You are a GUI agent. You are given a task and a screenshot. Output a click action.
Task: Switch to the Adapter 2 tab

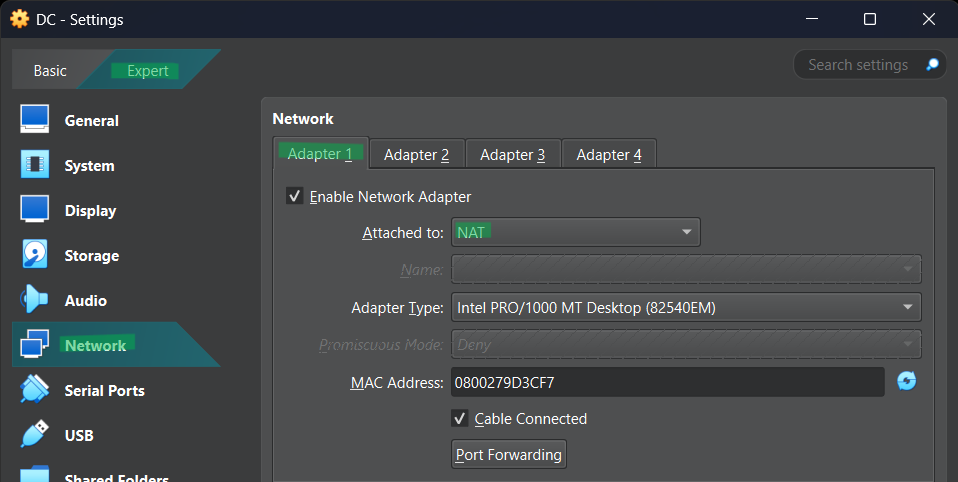(x=417, y=155)
